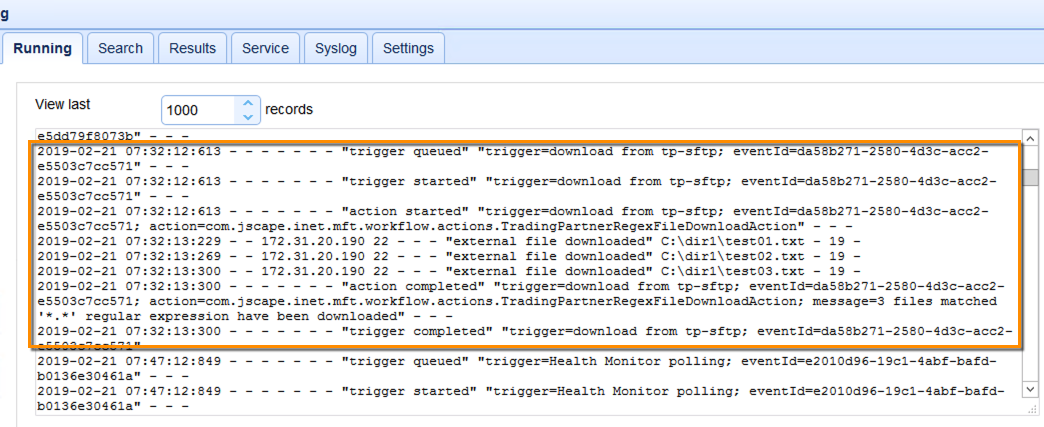Select the Service tab

265,48
